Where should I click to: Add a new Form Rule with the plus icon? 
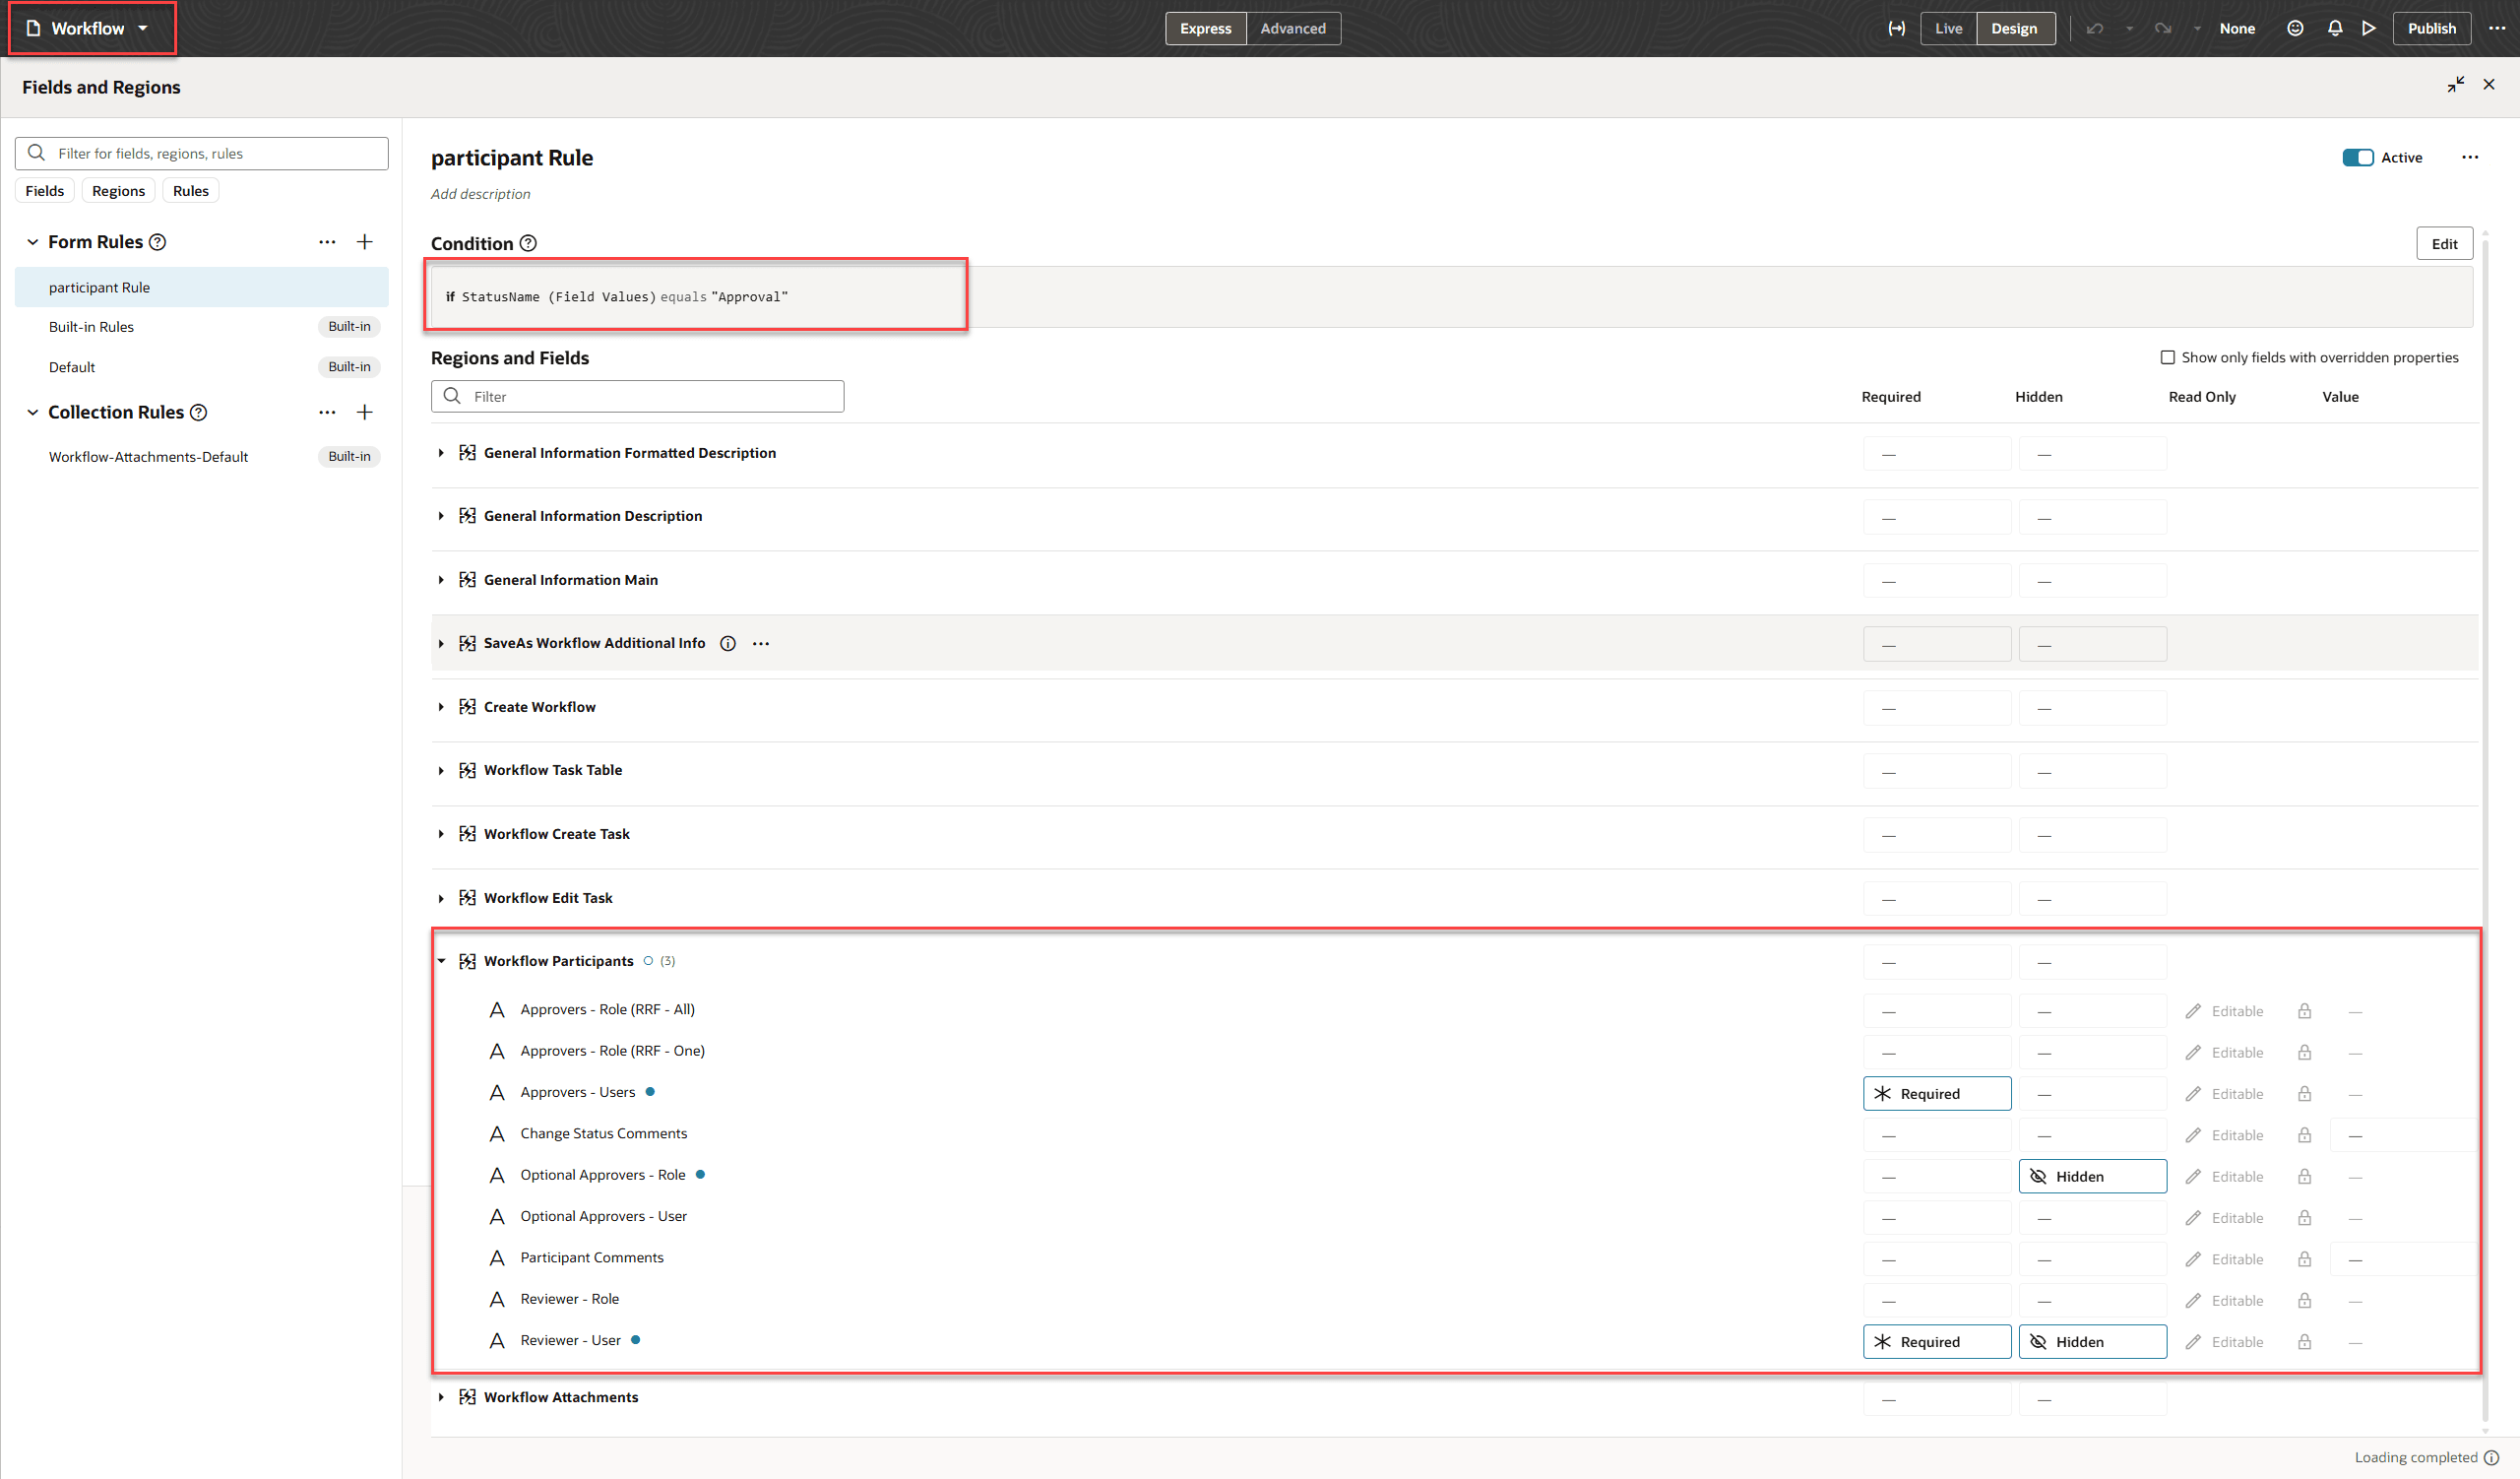(x=365, y=241)
